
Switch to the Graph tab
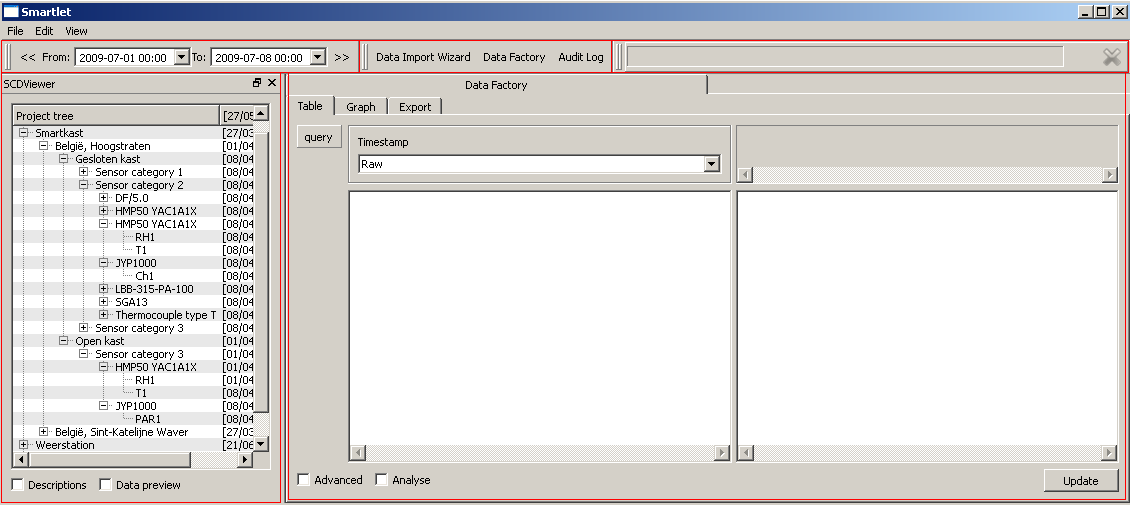pos(361,107)
